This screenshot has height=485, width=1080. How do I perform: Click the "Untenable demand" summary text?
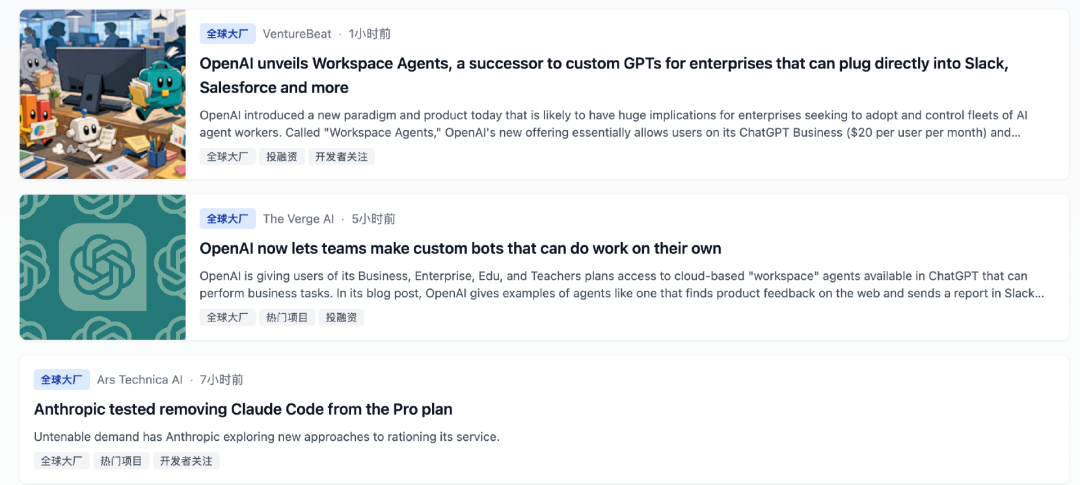[266, 437]
